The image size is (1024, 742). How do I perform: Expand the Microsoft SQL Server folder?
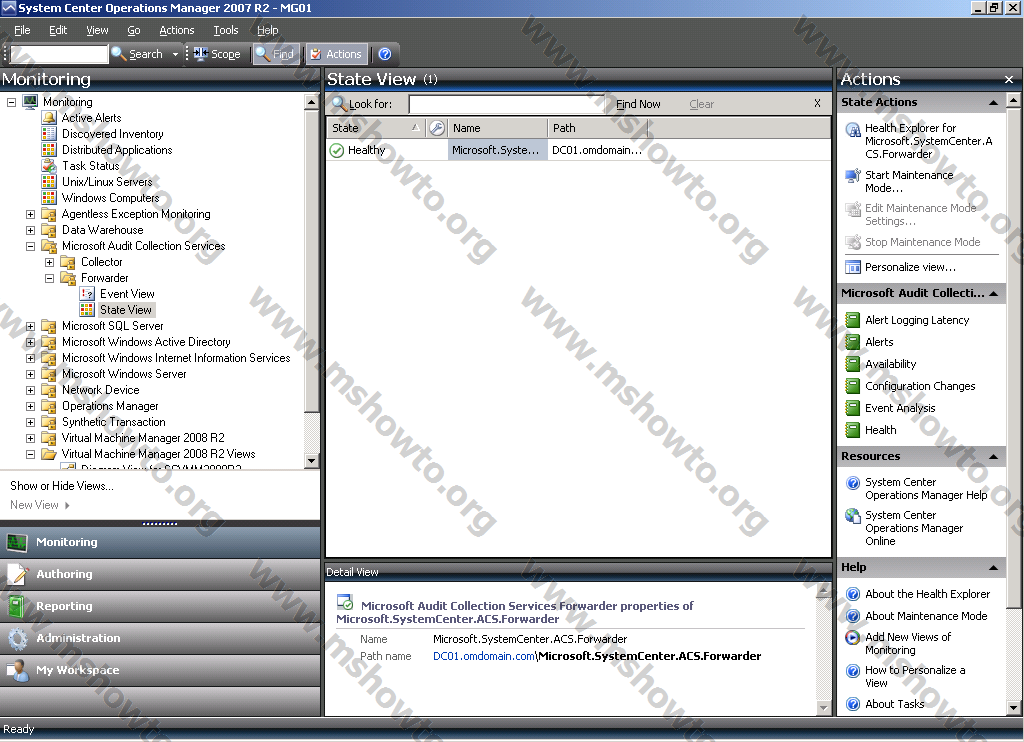pos(31,326)
